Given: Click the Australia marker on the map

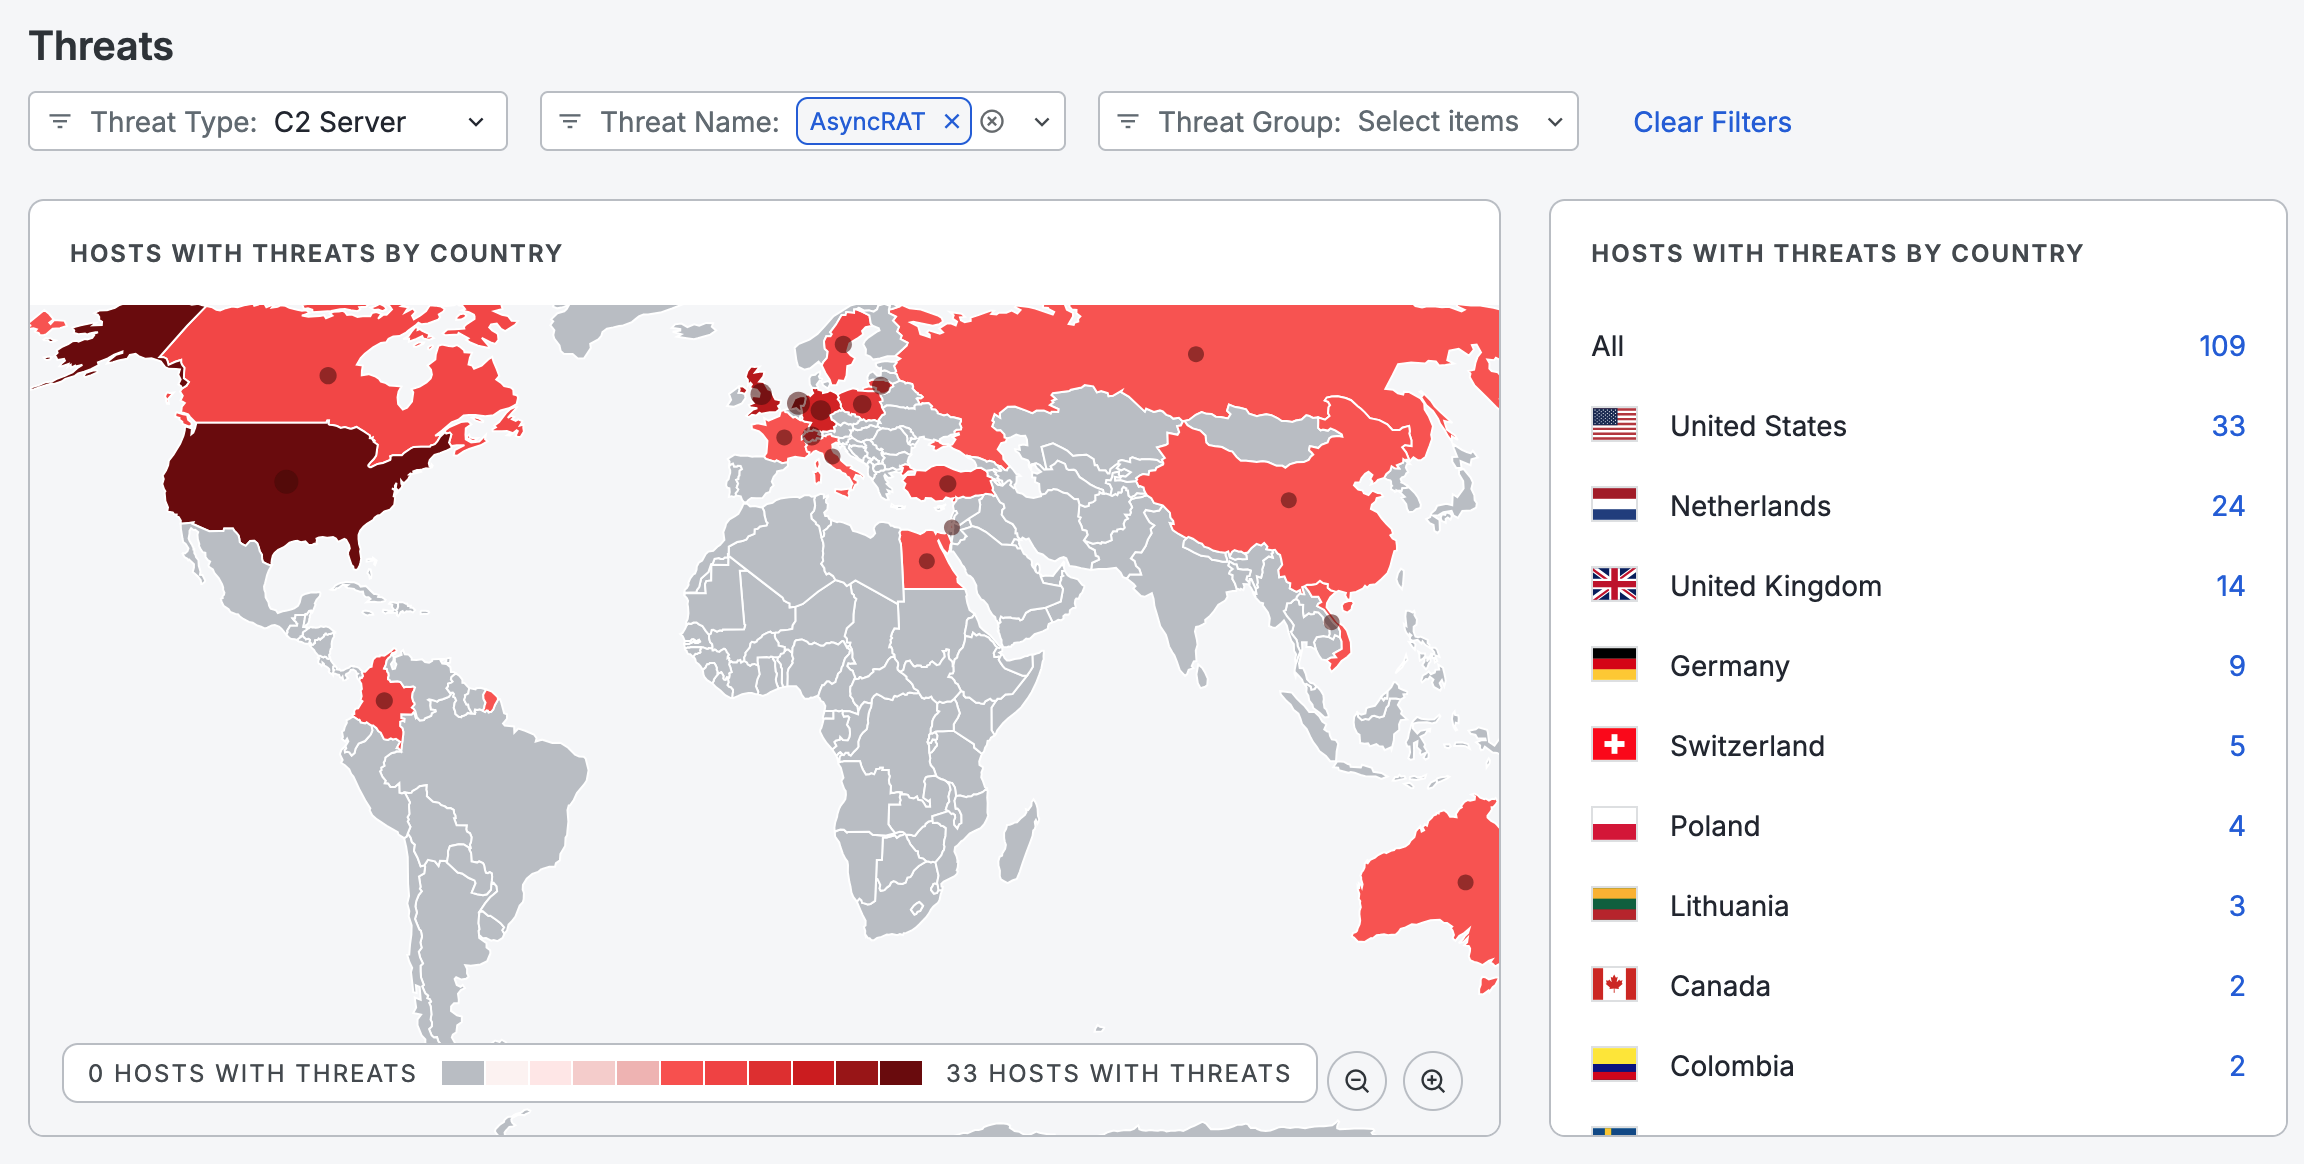Looking at the screenshot, I should click(1465, 882).
